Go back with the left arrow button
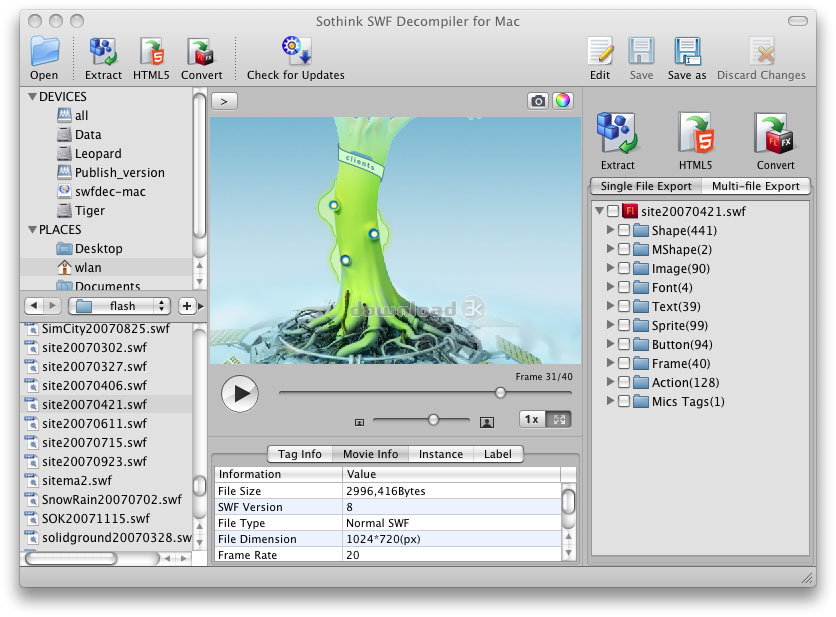 tap(34, 306)
